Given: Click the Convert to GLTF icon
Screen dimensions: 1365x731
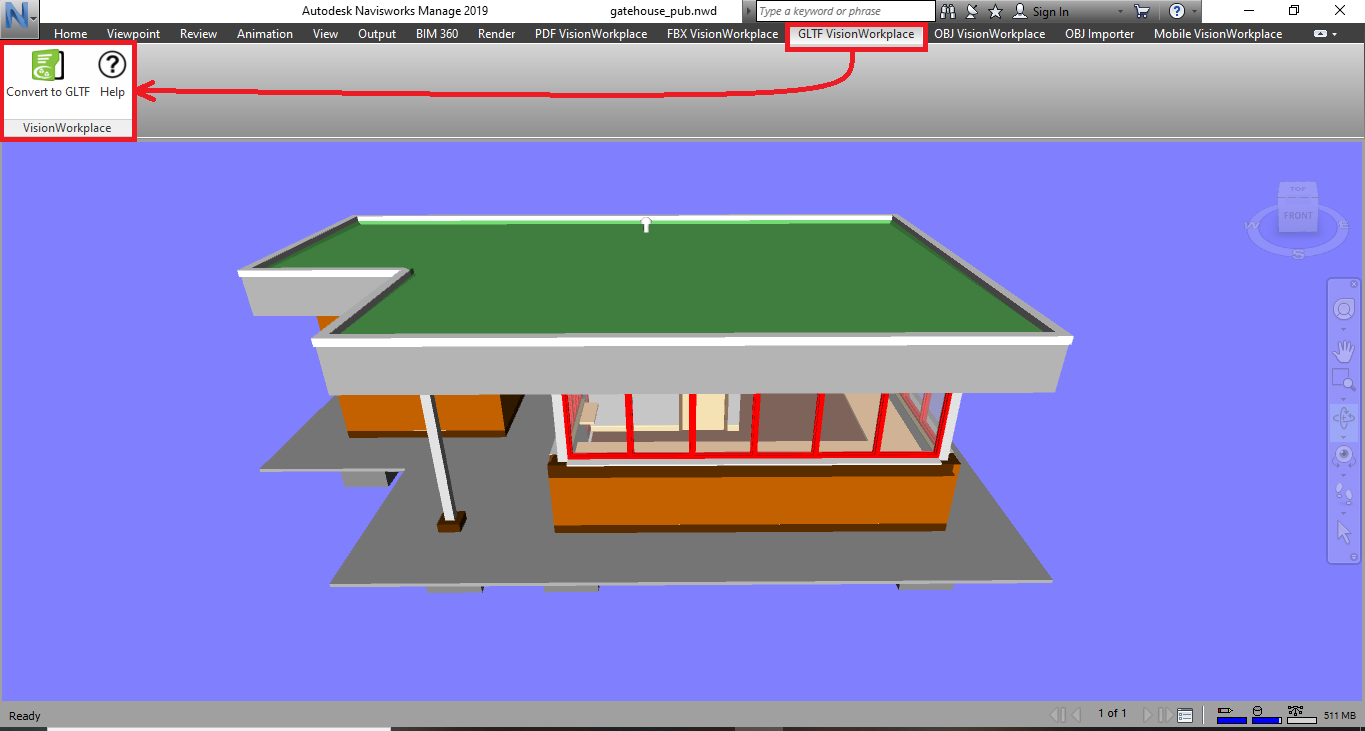Looking at the screenshot, I should point(48,66).
